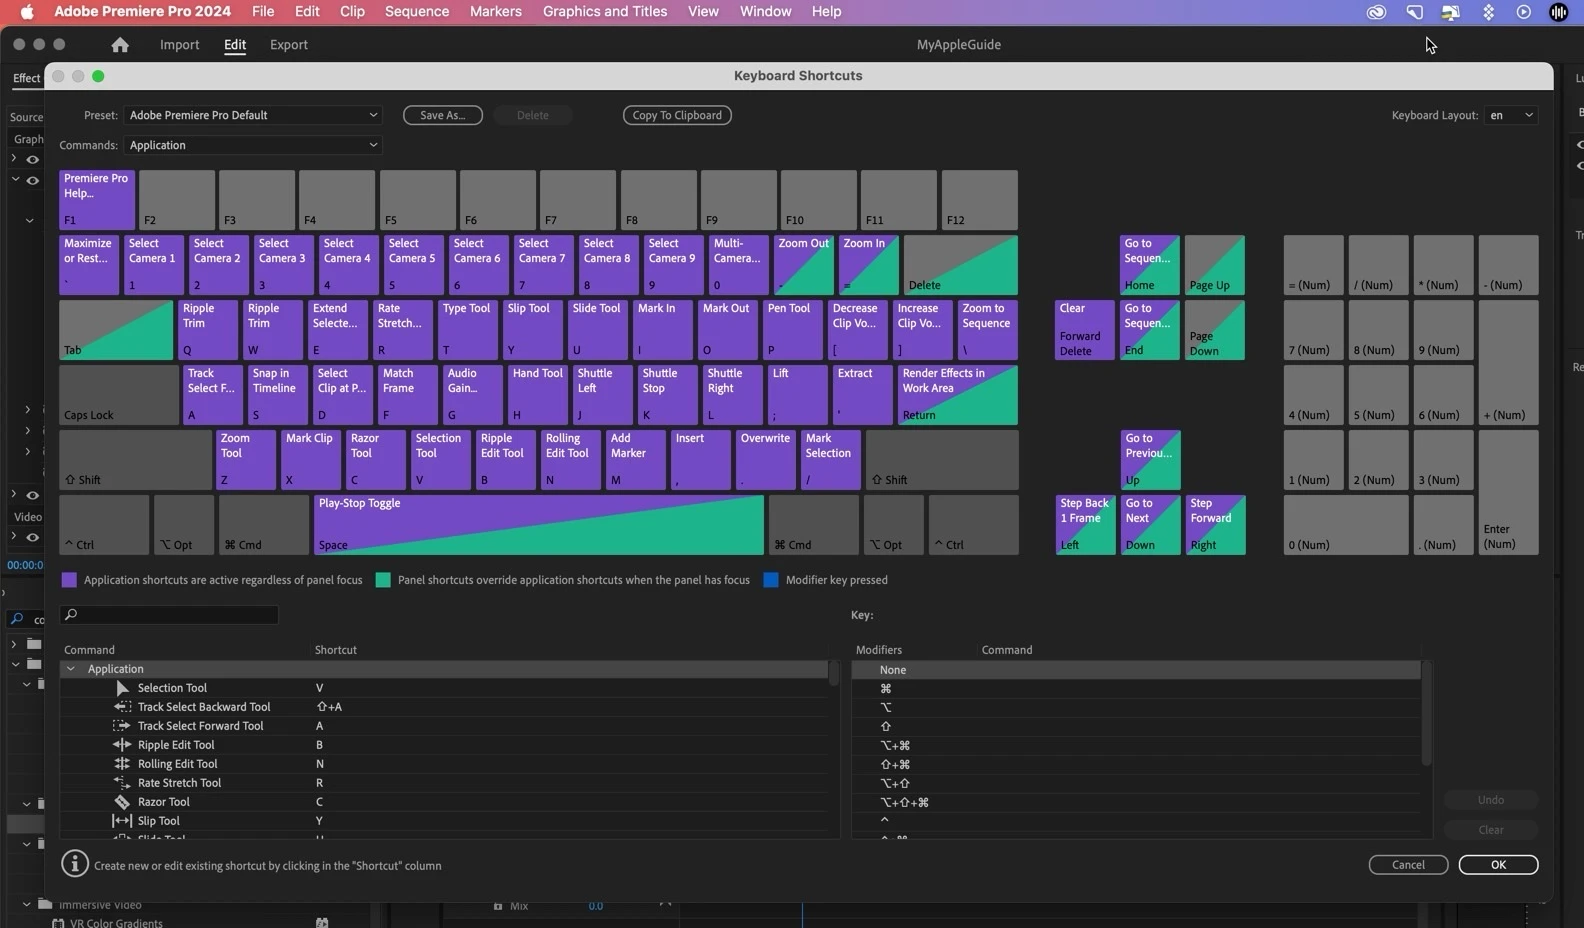Open the Preset dropdown
1584x928 pixels.
point(253,115)
